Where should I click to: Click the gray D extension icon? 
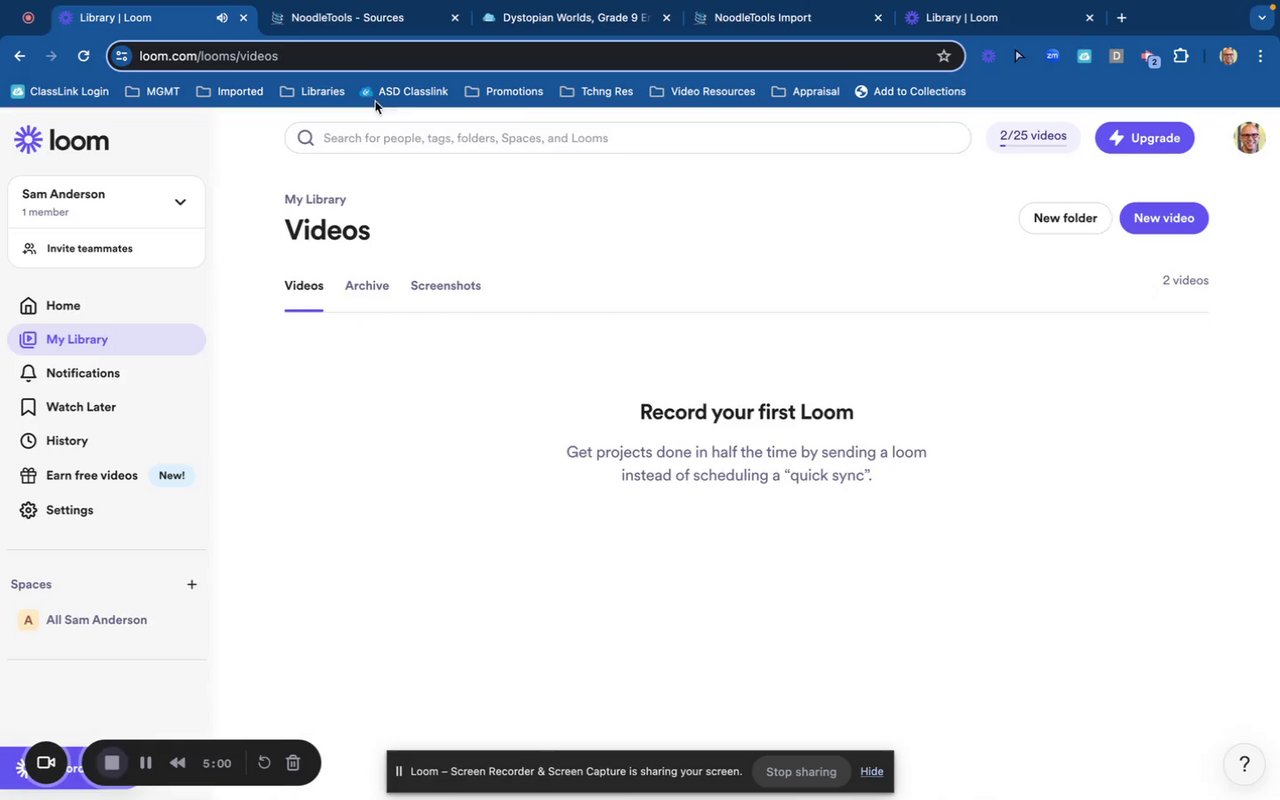tap(1116, 56)
